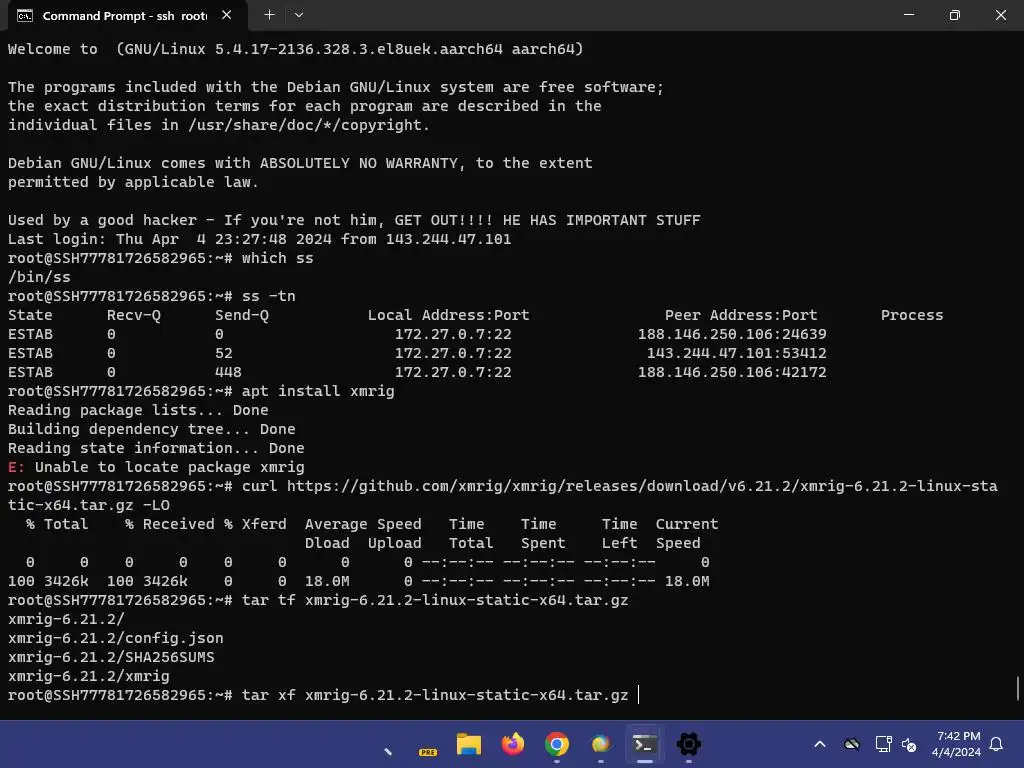Open Google Chrome from the taskbar
This screenshot has height=768, width=1024.
coord(556,744)
